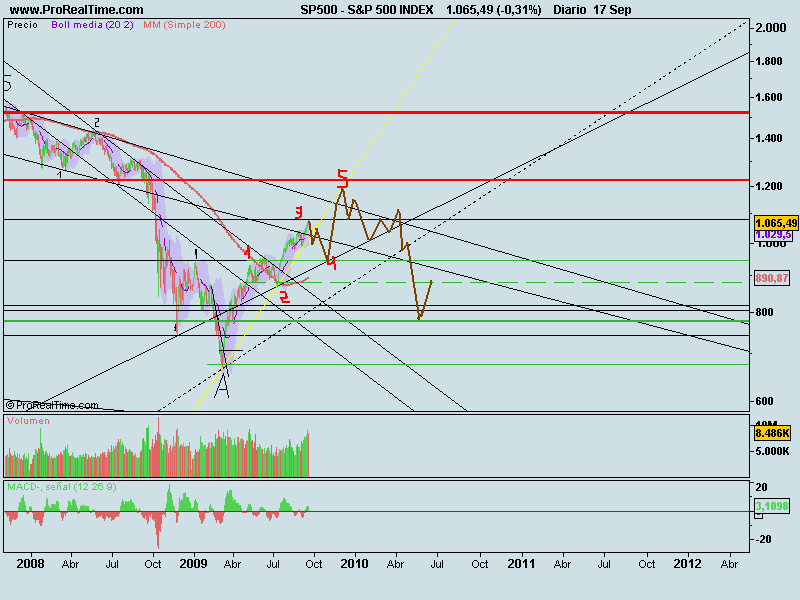Click the red wave 5 label at peak

click(343, 178)
